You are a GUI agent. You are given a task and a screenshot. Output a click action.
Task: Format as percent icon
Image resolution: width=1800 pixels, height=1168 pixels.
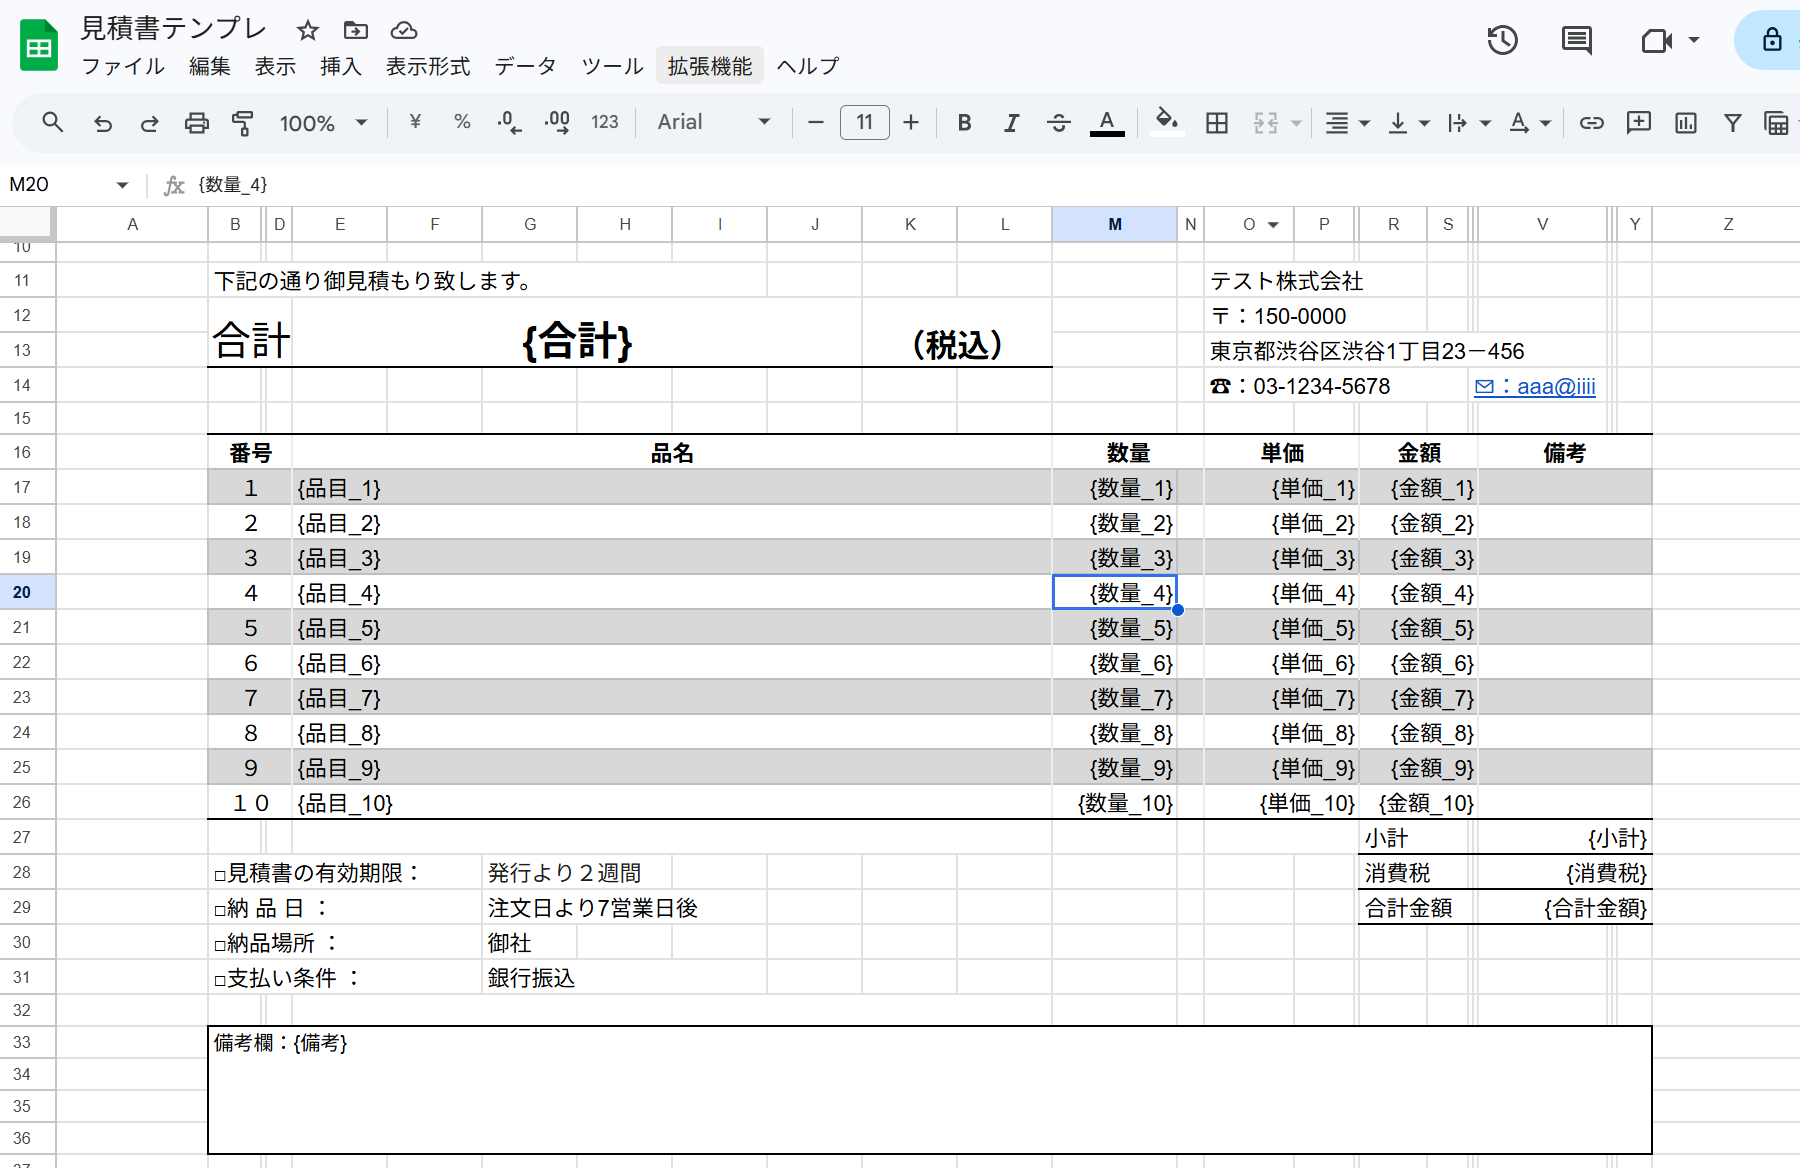click(462, 122)
